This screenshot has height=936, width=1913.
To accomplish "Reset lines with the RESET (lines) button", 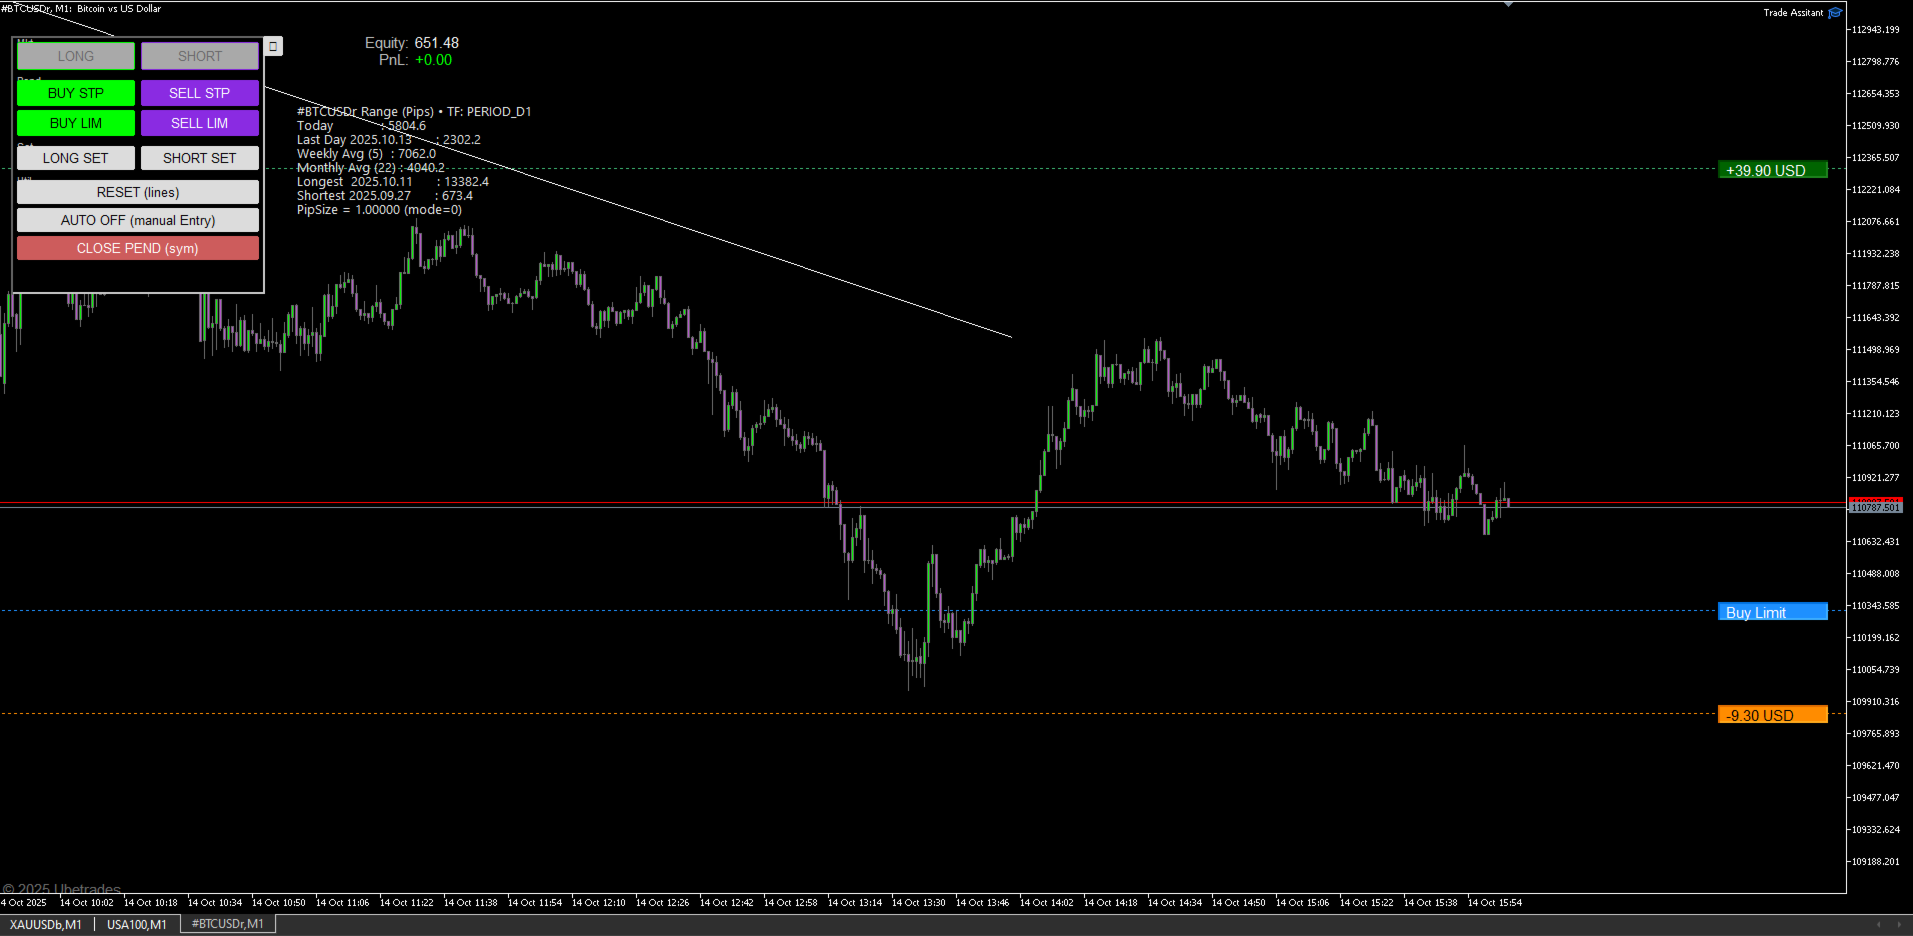I will coord(138,192).
